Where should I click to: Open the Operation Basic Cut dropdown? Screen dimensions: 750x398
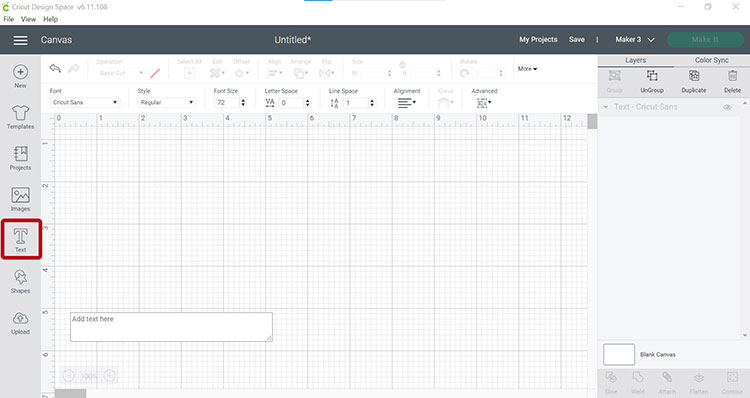(x=121, y=73)
